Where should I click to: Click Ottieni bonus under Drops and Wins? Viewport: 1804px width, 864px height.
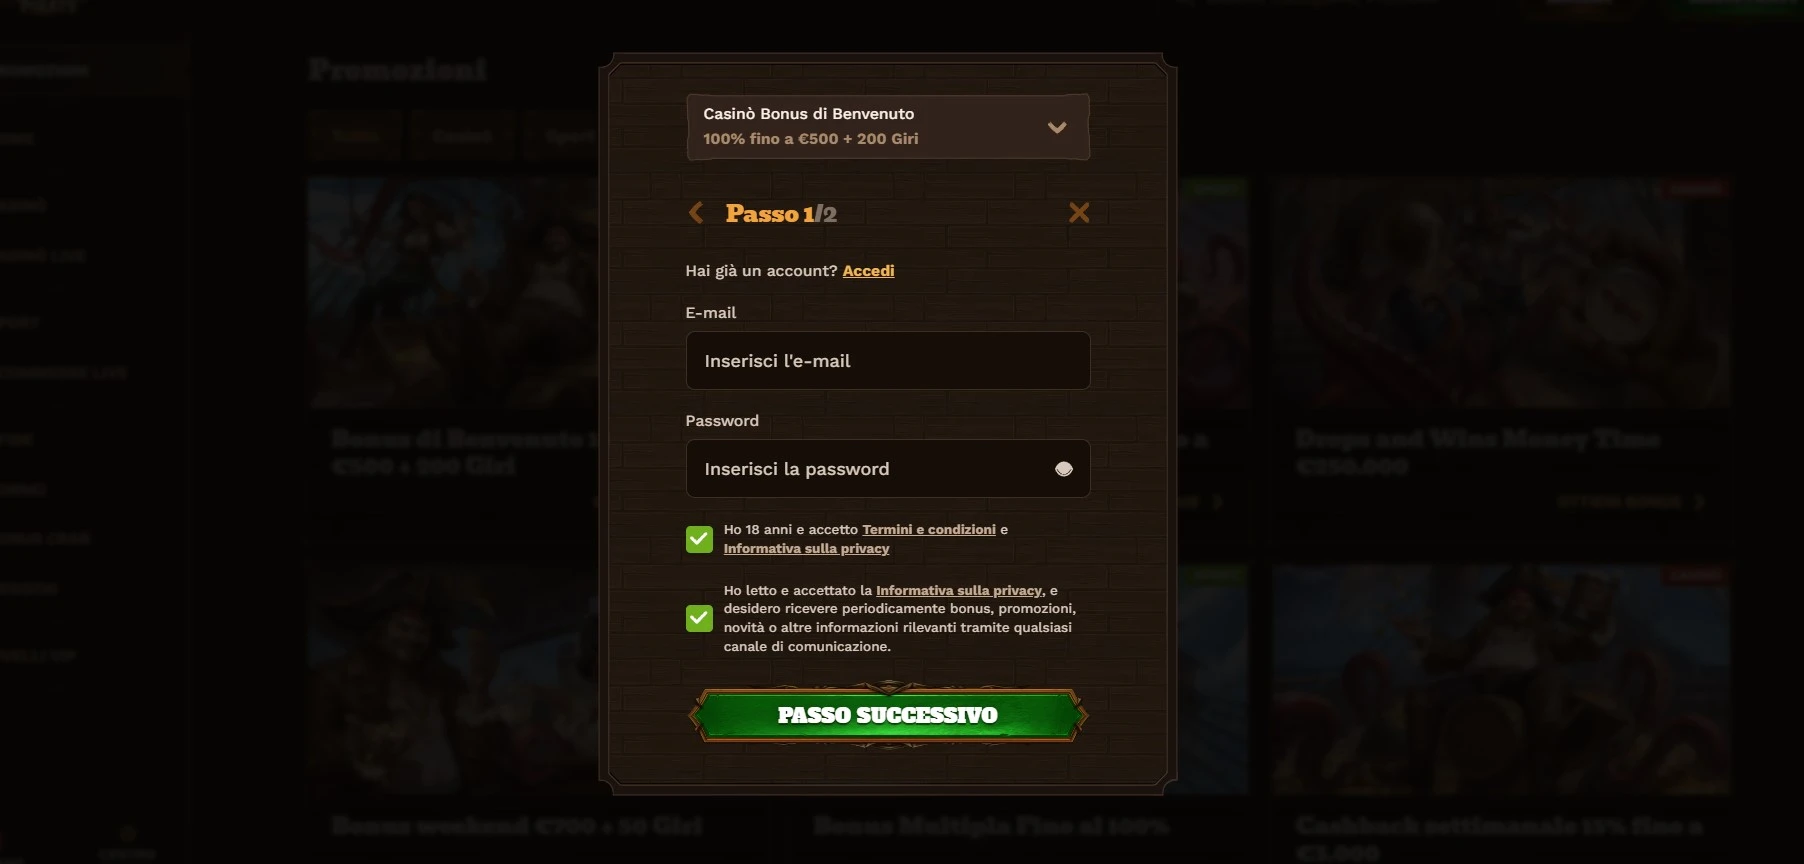[x=1630, y=502]
